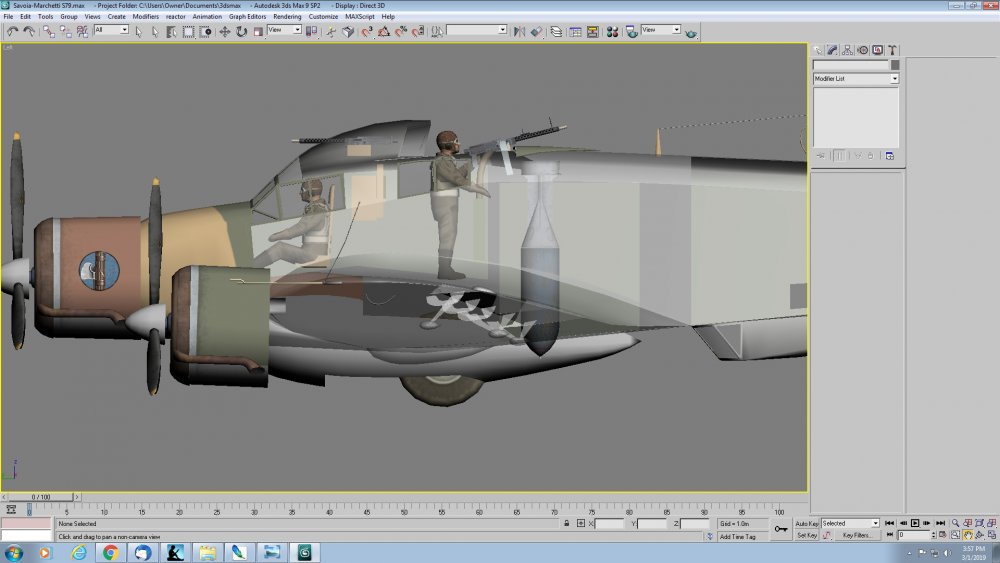Switch to the Display panel tab

[x=878, y=50]
